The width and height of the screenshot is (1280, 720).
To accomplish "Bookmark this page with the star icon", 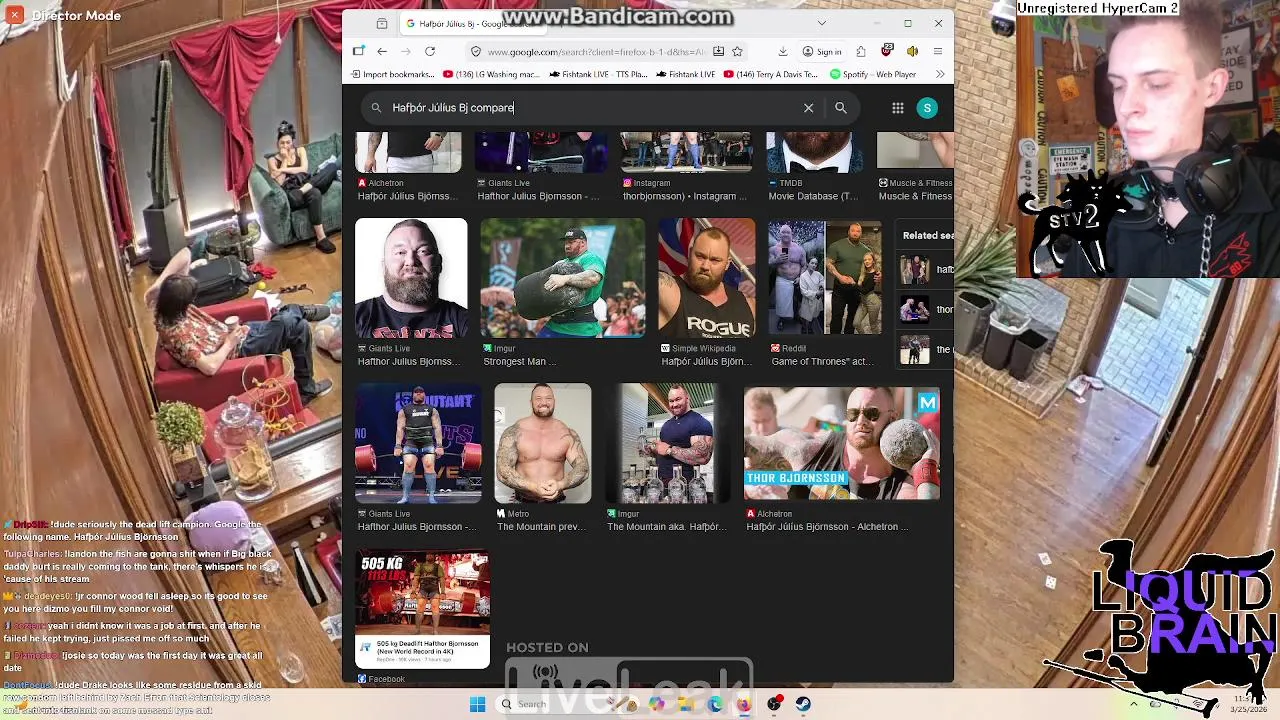I will (737, 51).
